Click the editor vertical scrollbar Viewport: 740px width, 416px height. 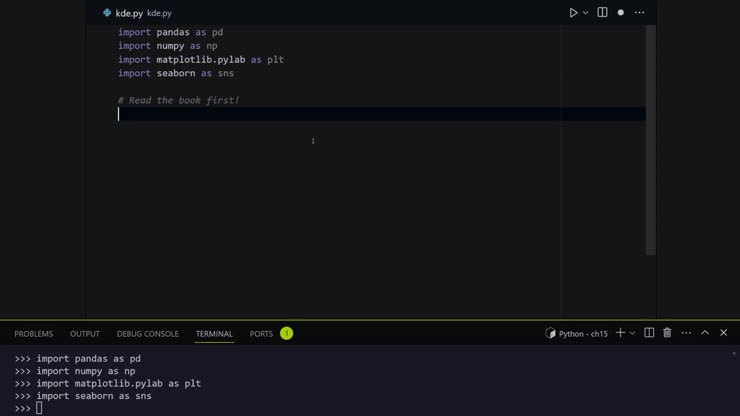click(650, 140)
